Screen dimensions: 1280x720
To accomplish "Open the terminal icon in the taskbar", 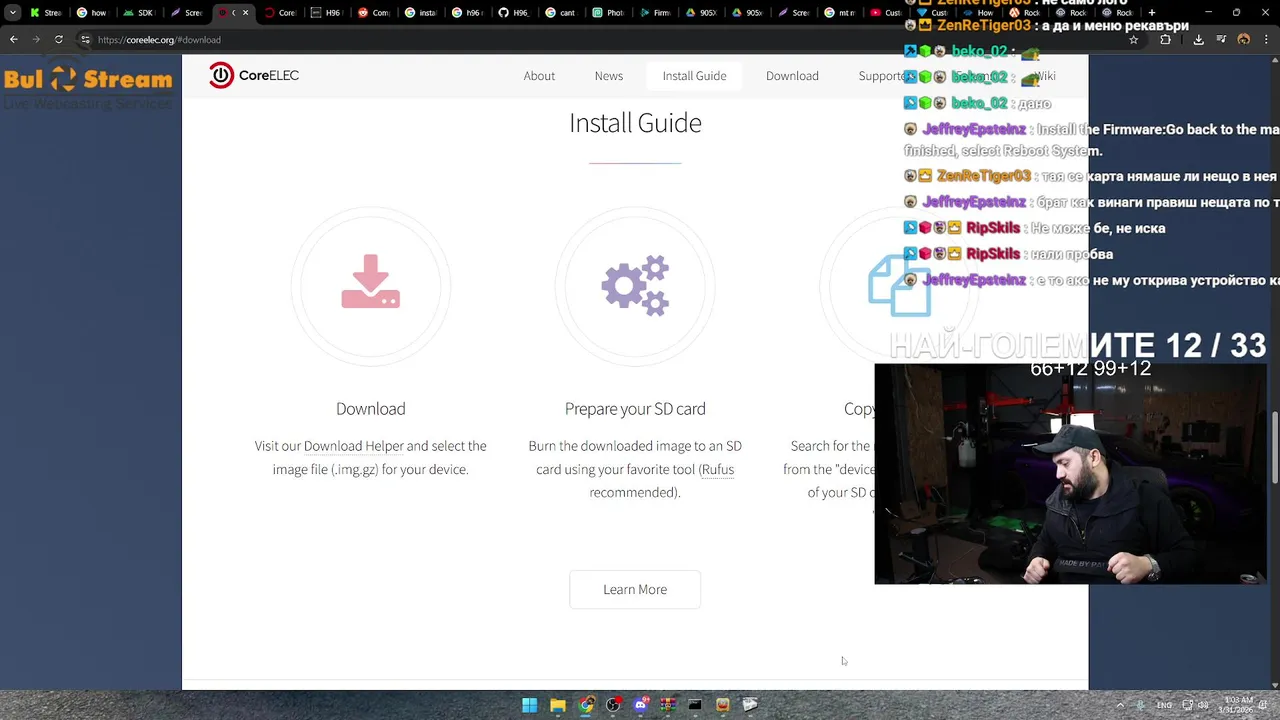I will tap(695, 705).
